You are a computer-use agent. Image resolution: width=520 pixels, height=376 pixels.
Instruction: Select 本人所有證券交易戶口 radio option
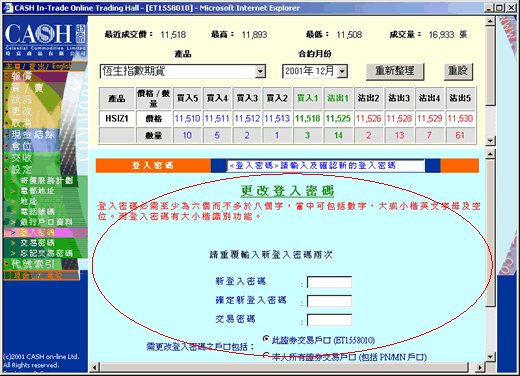pyautogui.click(x=266, y=355)
